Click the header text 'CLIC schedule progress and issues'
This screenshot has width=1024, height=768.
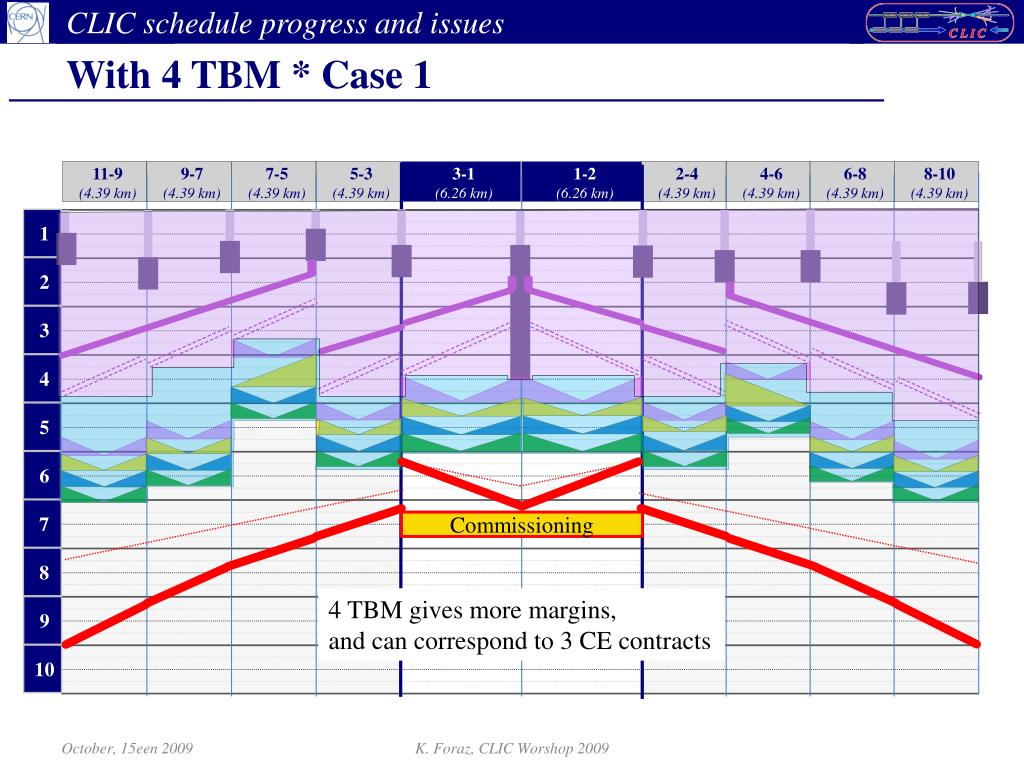285,24
